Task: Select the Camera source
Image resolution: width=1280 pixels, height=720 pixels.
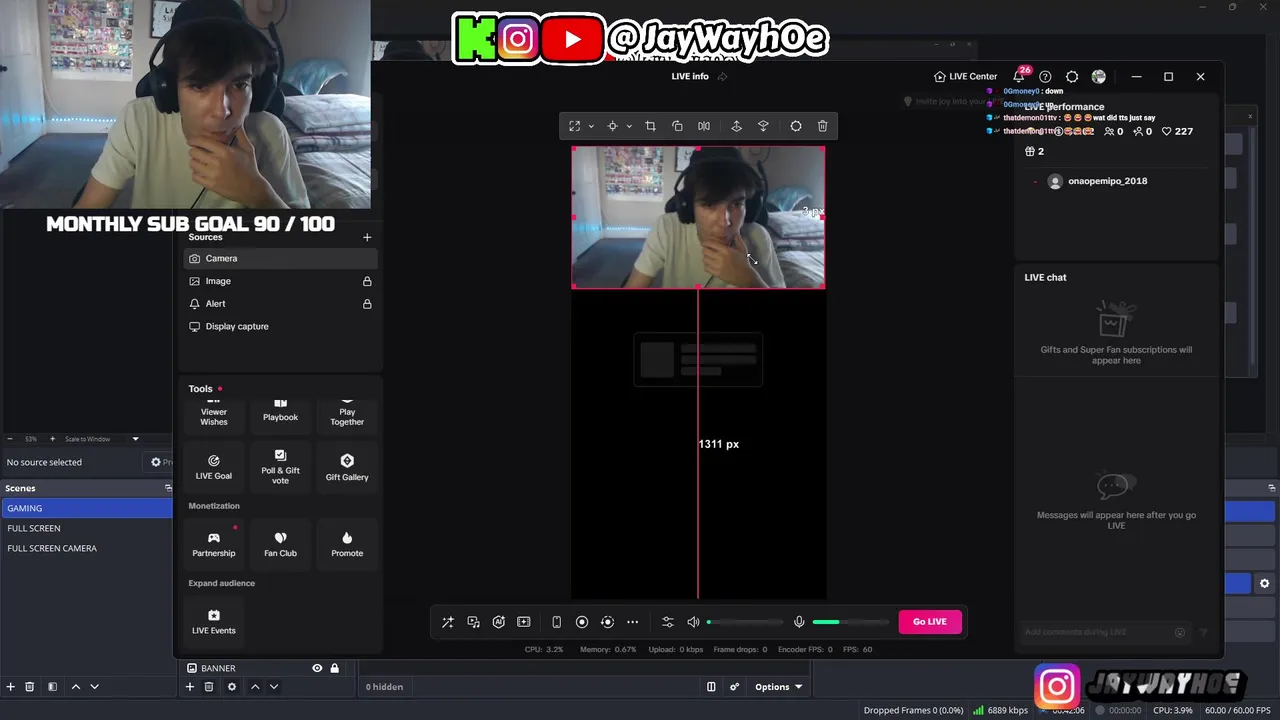Action: (281, 258)
